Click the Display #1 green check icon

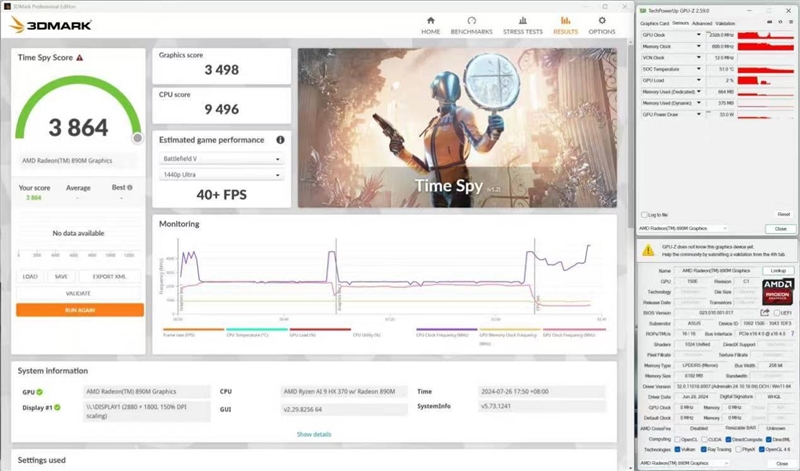coord(57,407)
